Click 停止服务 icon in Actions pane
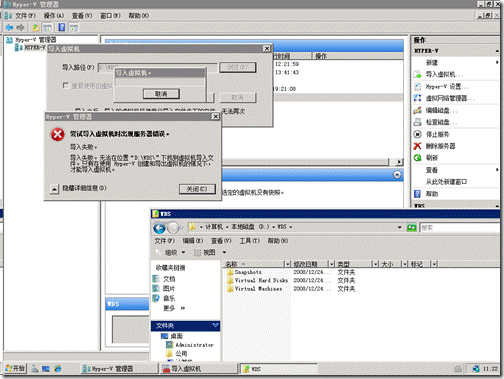This screenshot has width=504, height=379. click(x=417, y=134)
